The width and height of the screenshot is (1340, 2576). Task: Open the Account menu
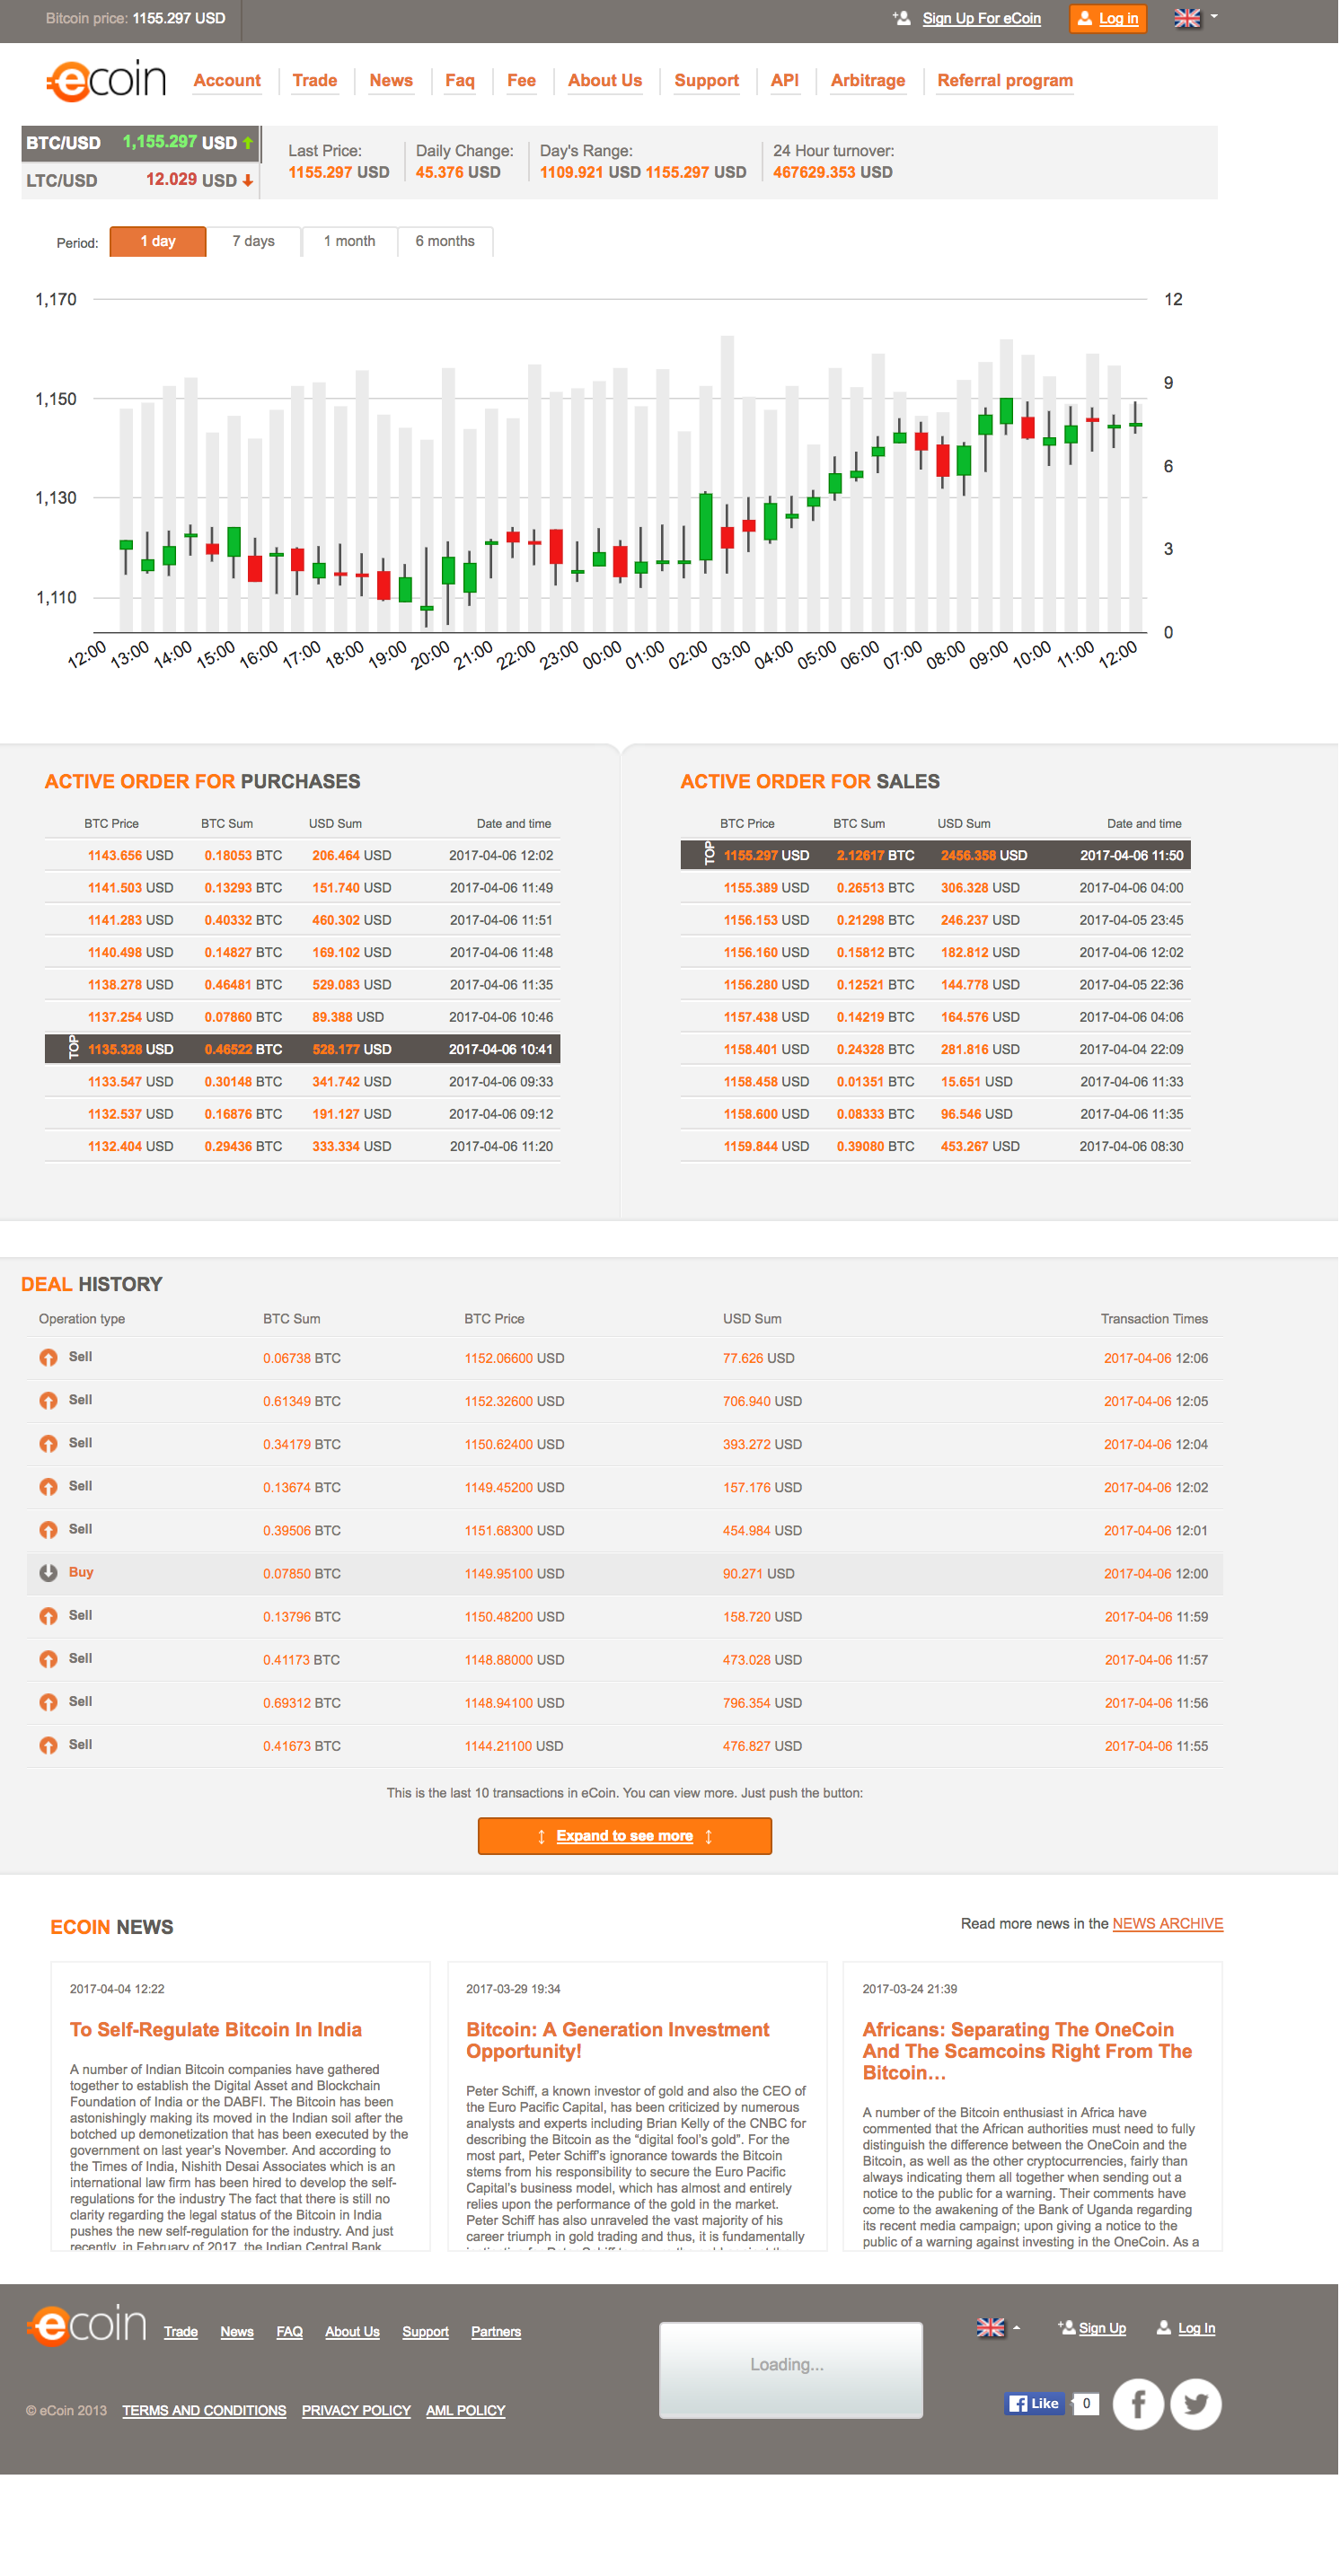[227, 80]
